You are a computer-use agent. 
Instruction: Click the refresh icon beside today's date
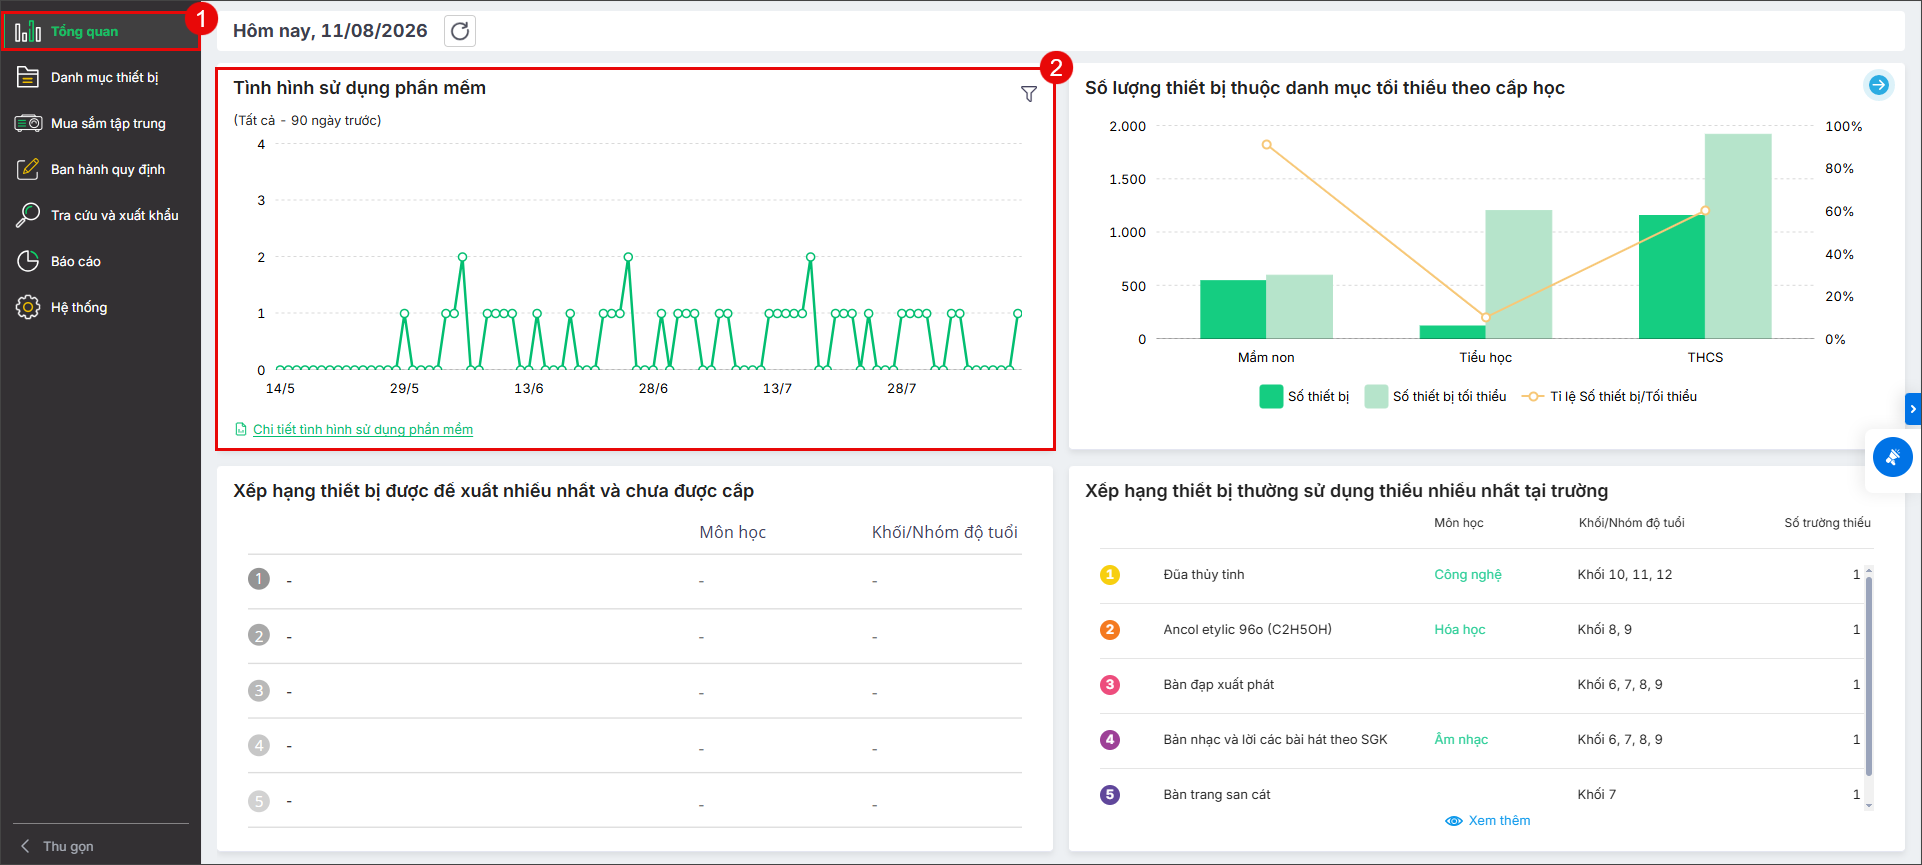click(x=460, y=31)
